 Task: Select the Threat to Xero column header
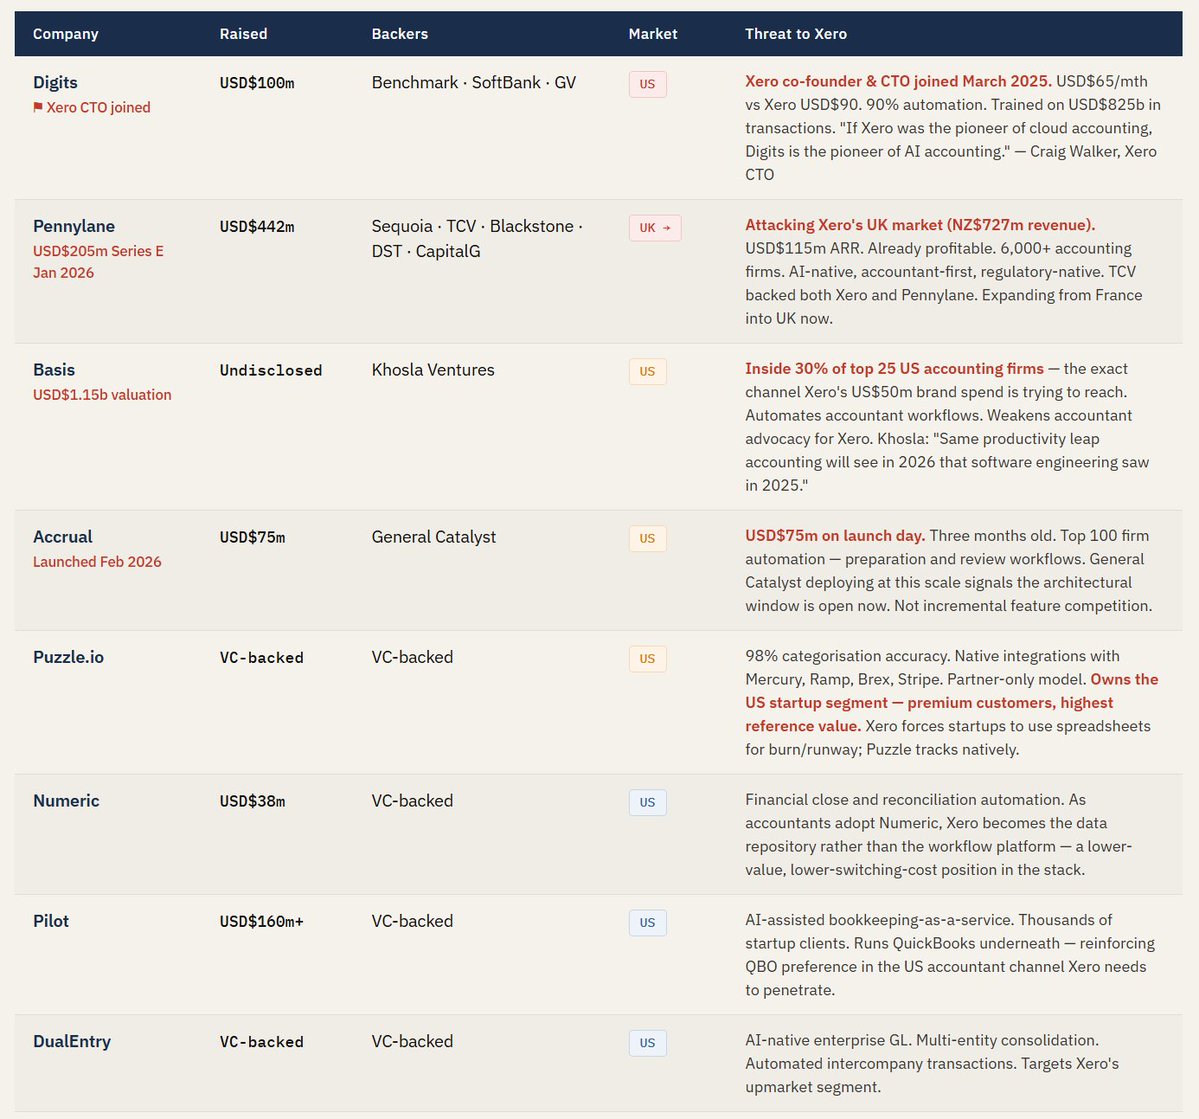click(796, 34)
